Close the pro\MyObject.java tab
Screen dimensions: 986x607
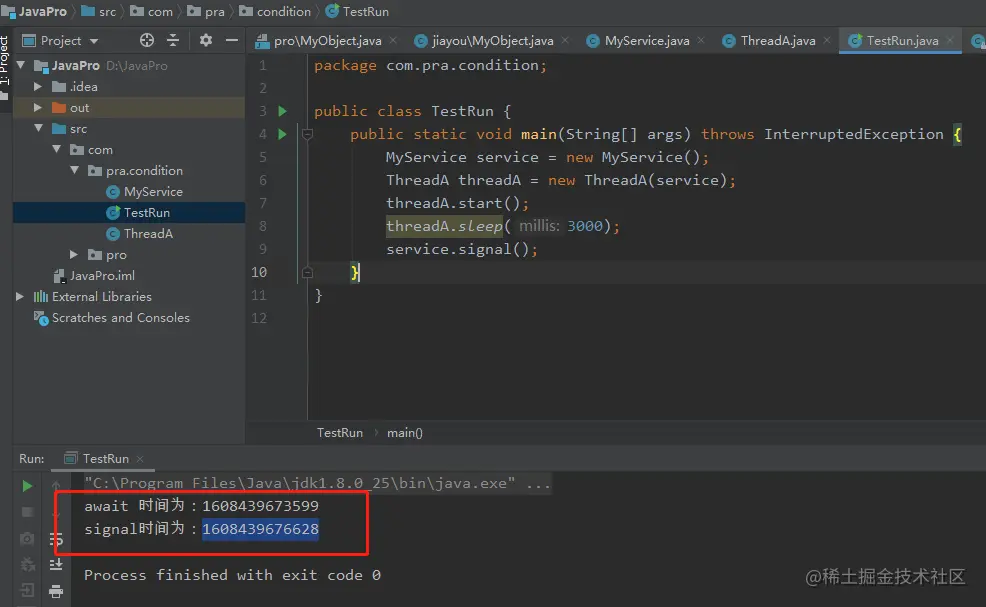click(393, 40)
